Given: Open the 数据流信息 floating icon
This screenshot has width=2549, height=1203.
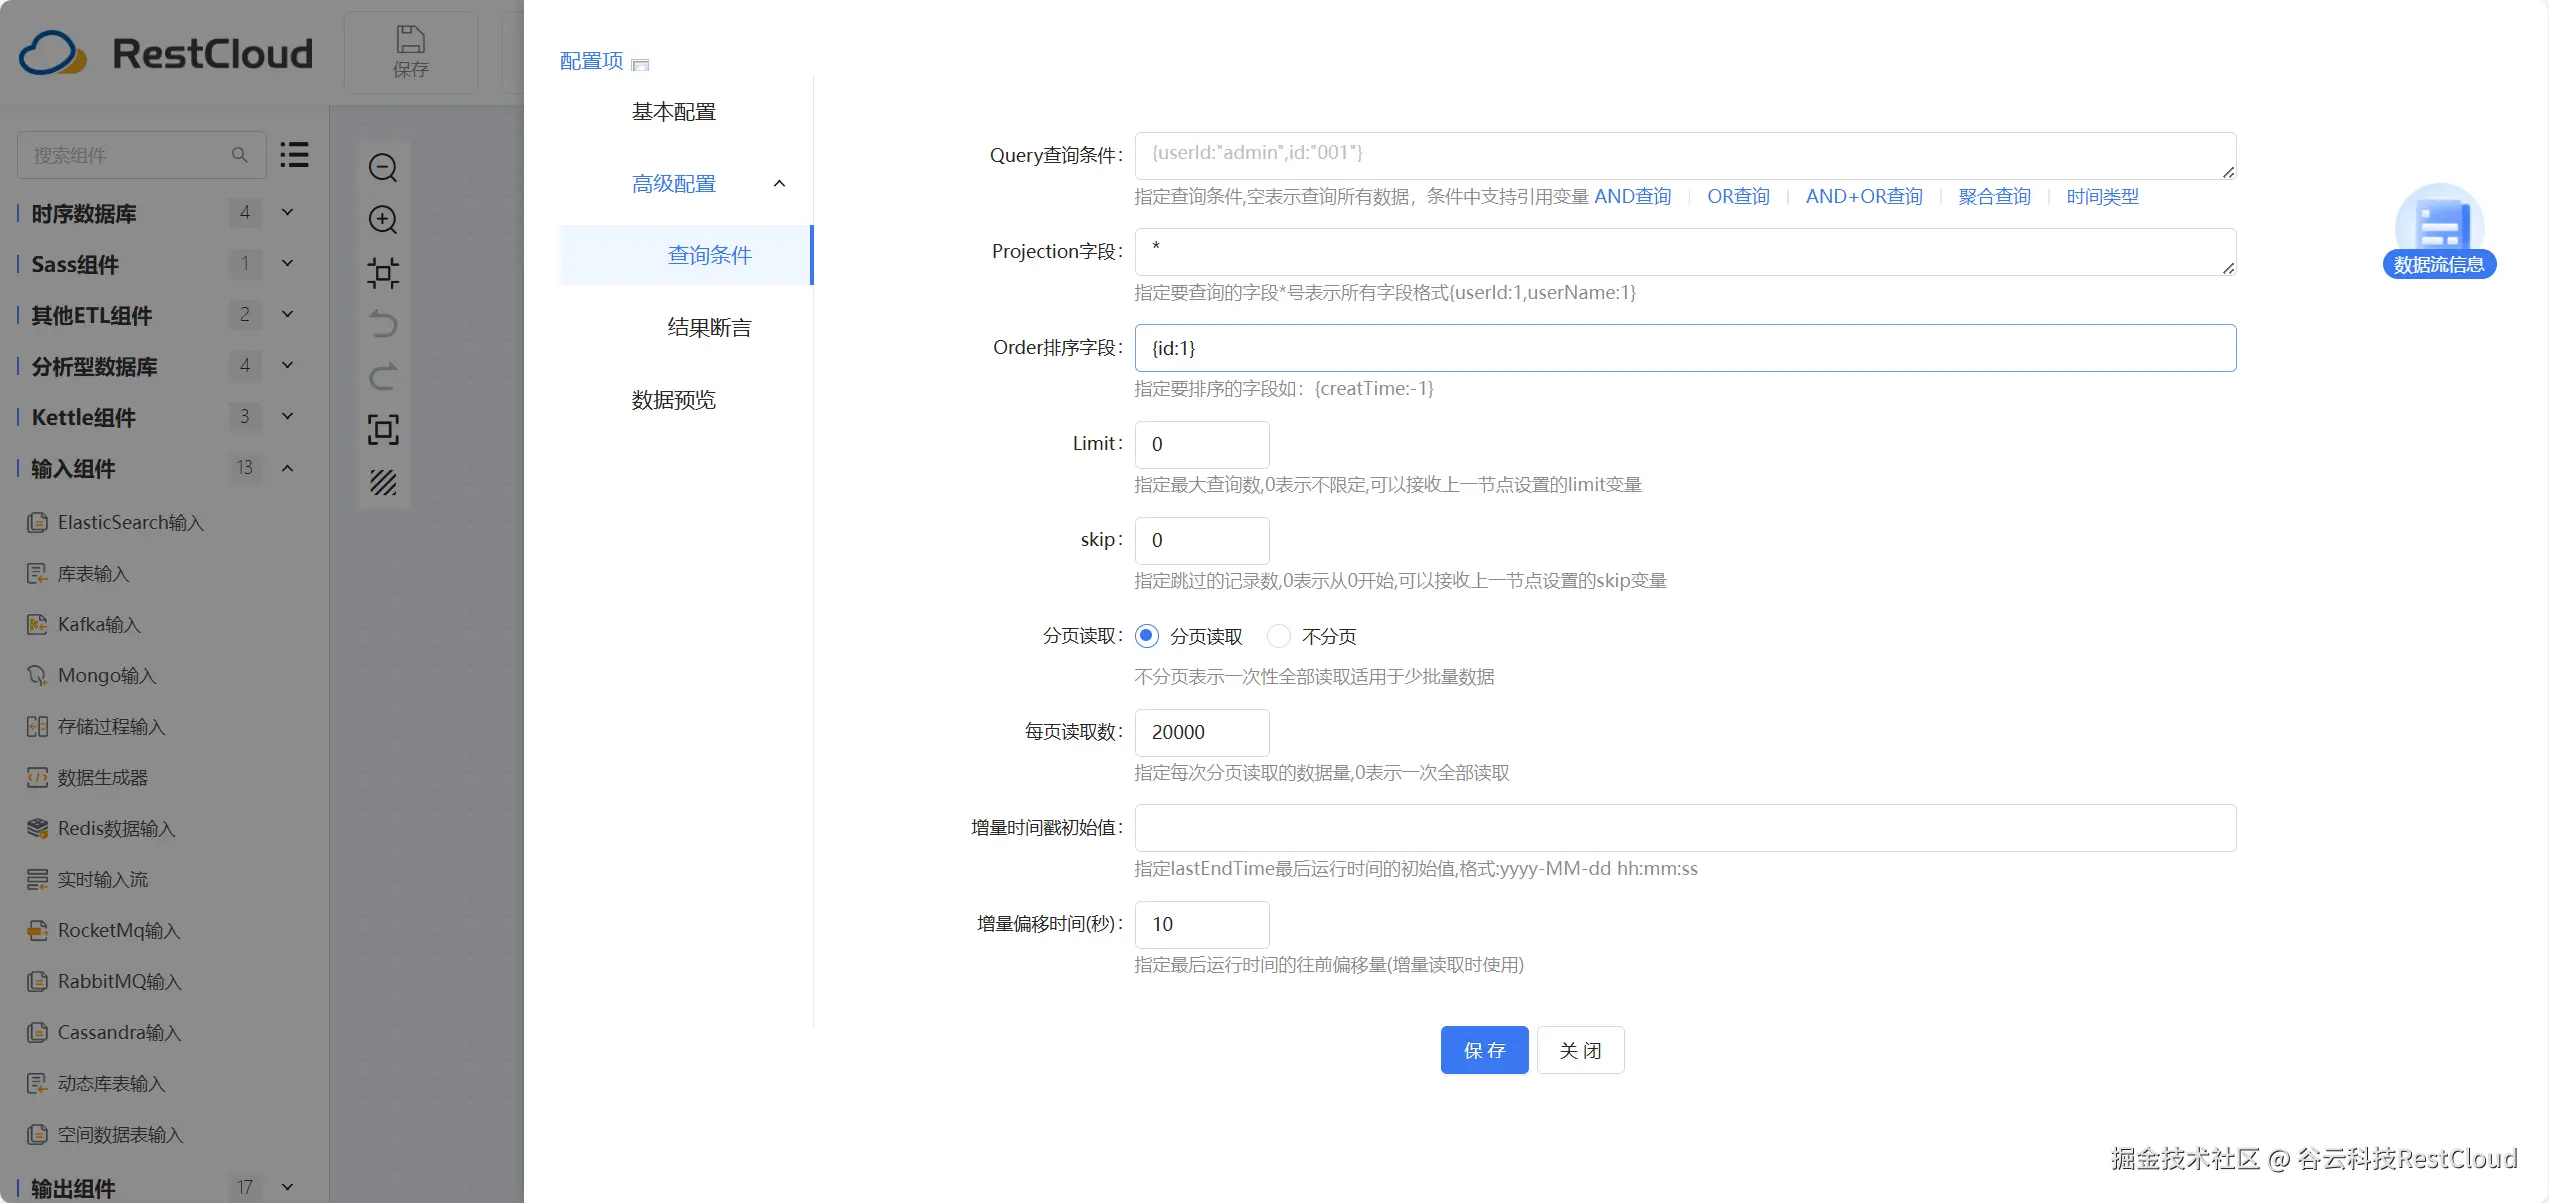Looking at the screenshot, I should coord(2439,232).
